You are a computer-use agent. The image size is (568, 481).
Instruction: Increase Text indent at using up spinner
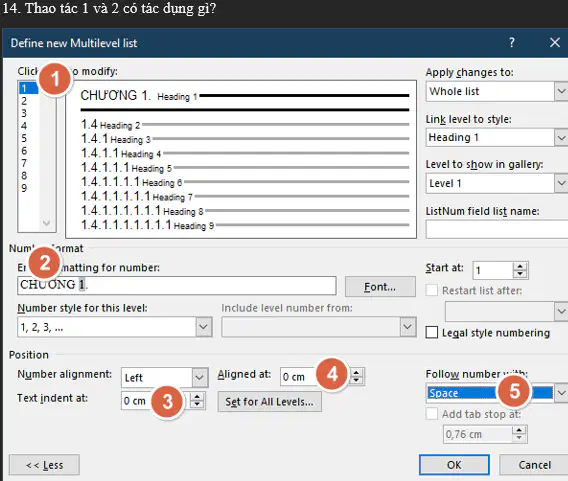pyautogui.click(x=197, y=396)
